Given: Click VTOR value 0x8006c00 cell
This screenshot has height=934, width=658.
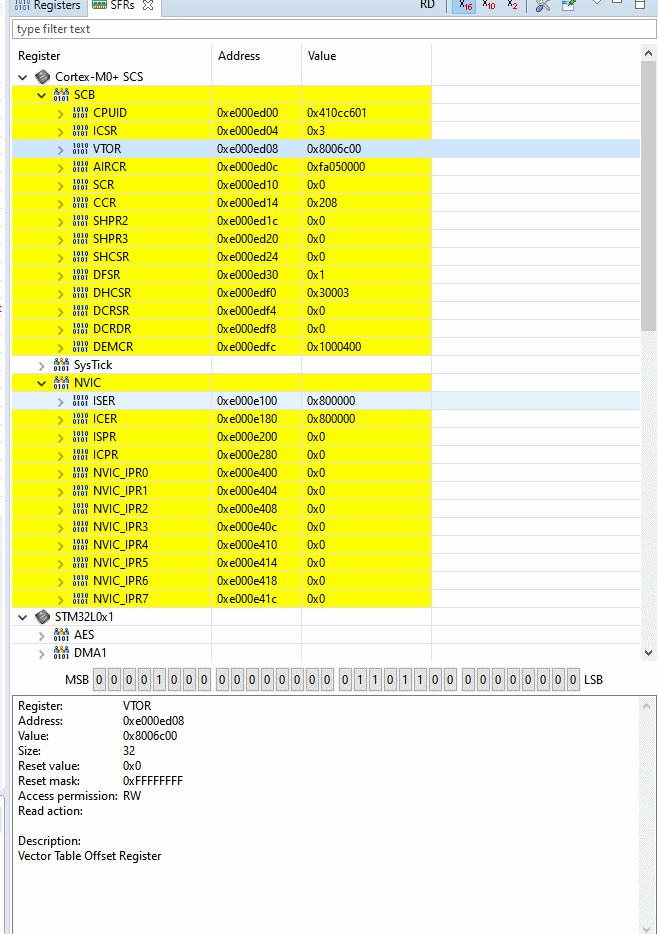Looking at the screenshot, I should [x=334, y=149].
